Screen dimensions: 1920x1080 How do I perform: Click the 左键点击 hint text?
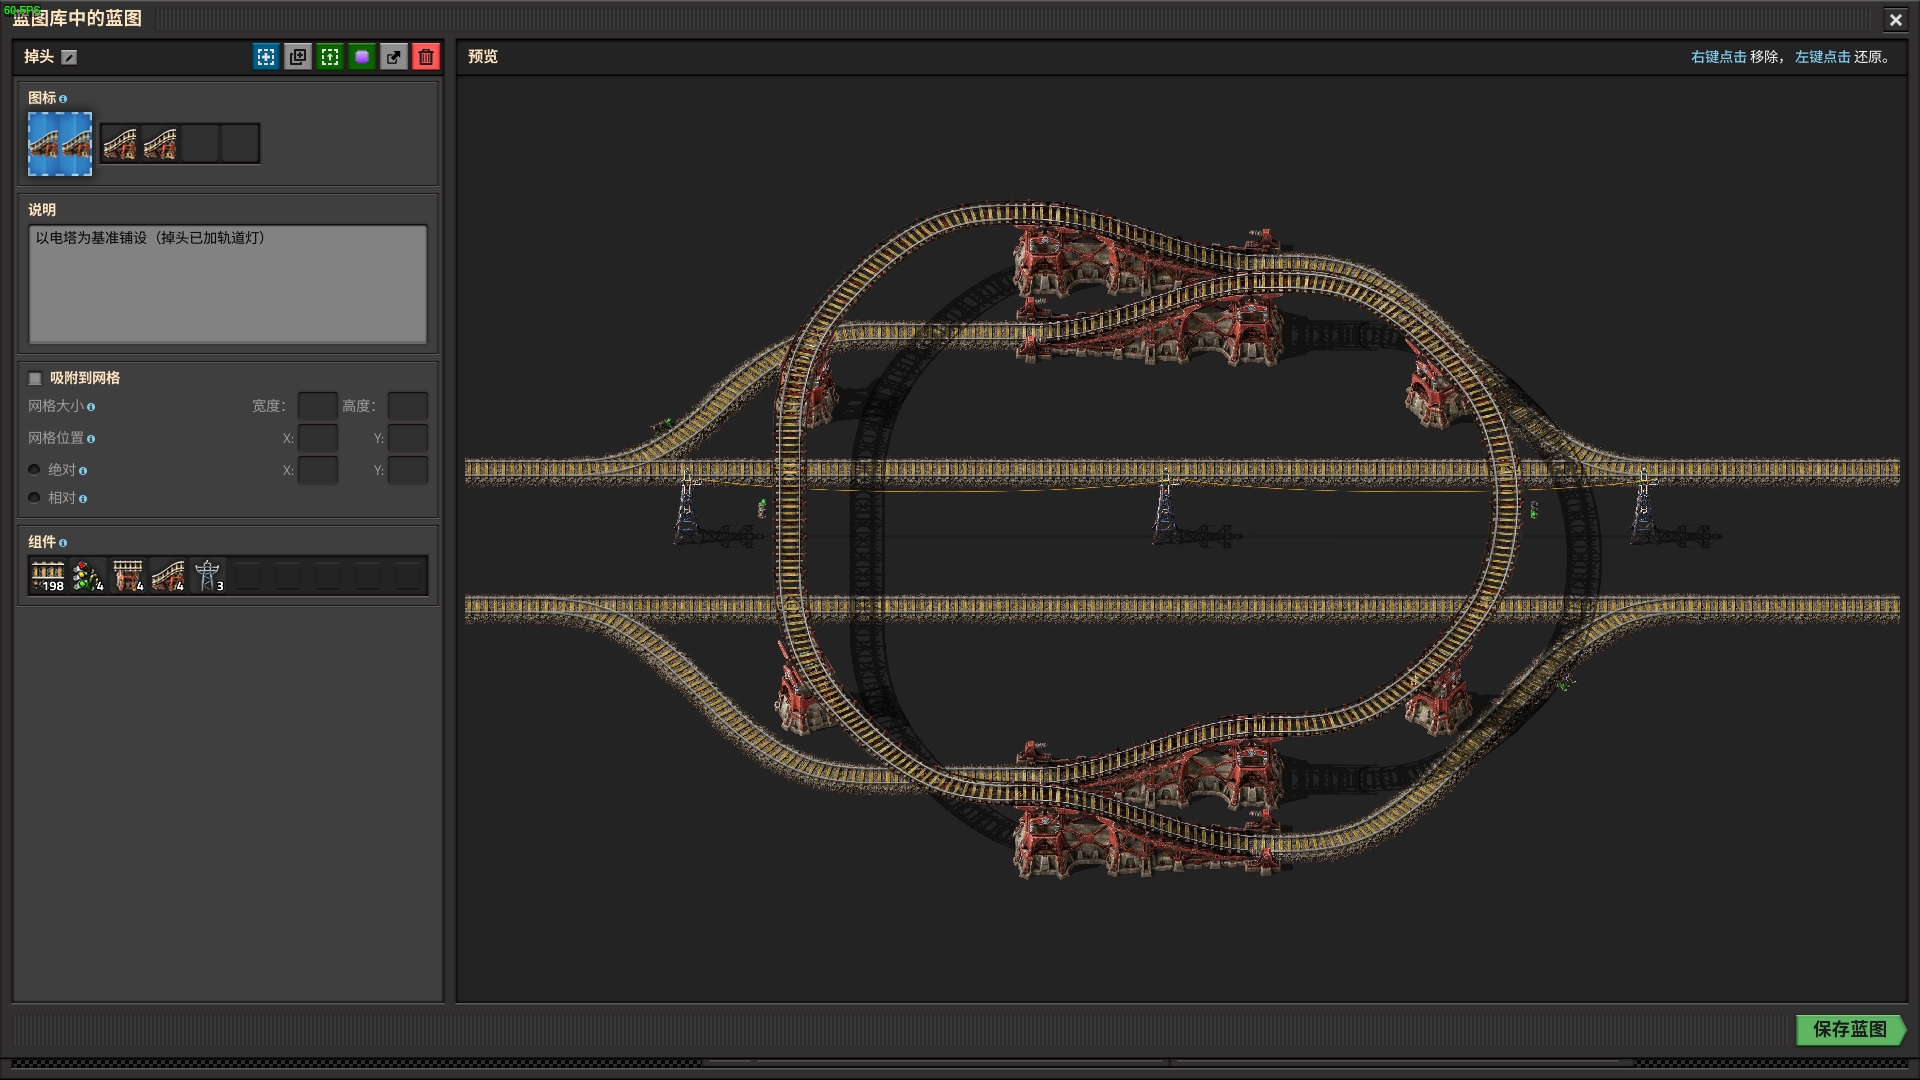[x=1823, y=57]
